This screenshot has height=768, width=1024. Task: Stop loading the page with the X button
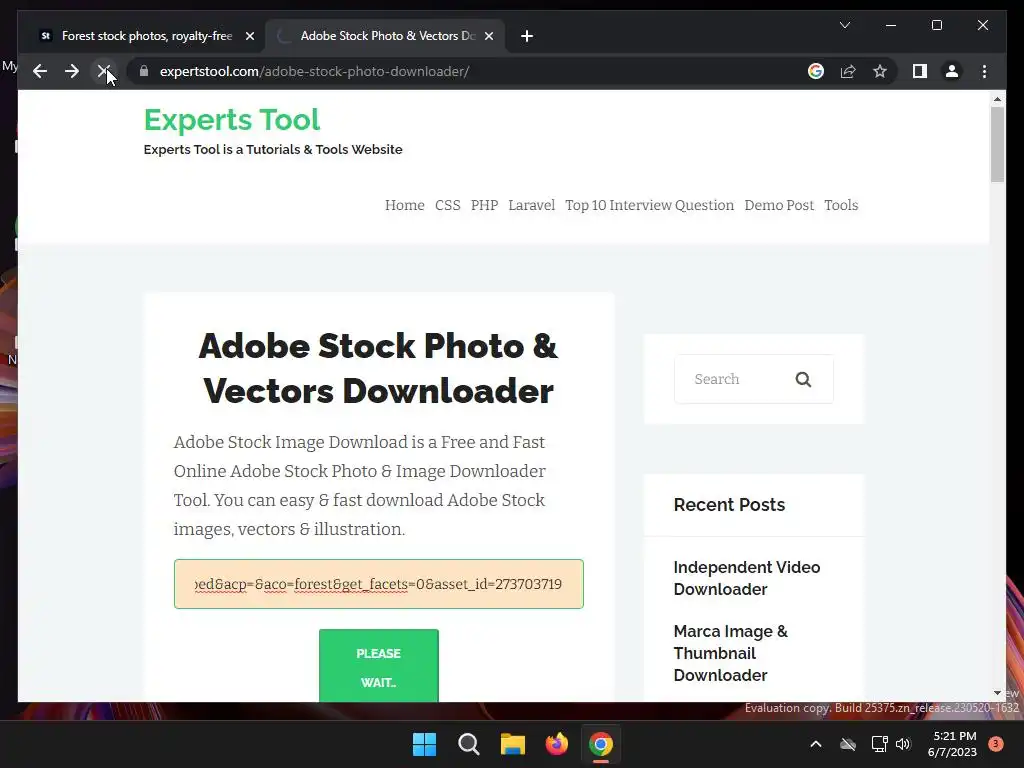[x=103, y=71]
